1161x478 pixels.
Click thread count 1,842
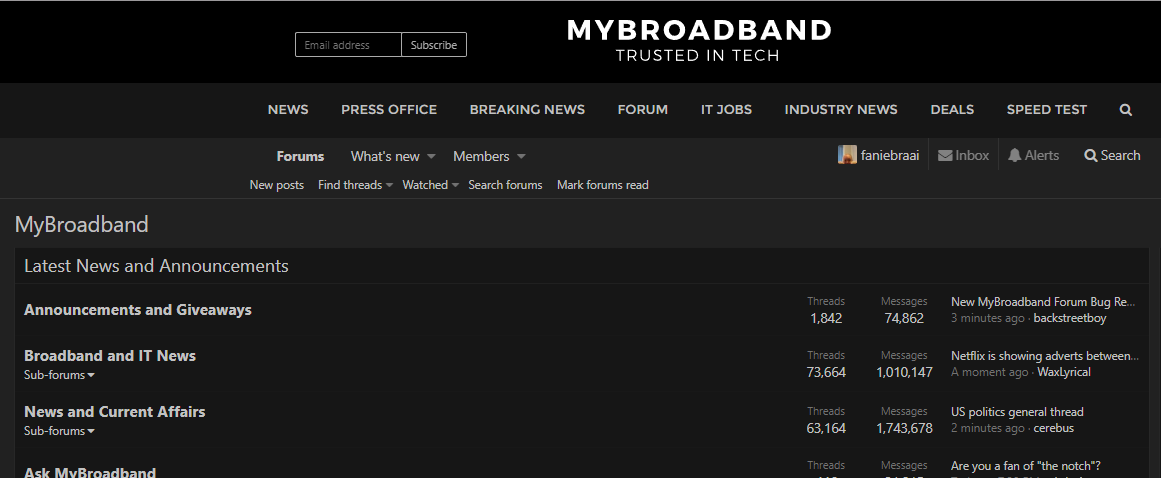coord(826,318)
